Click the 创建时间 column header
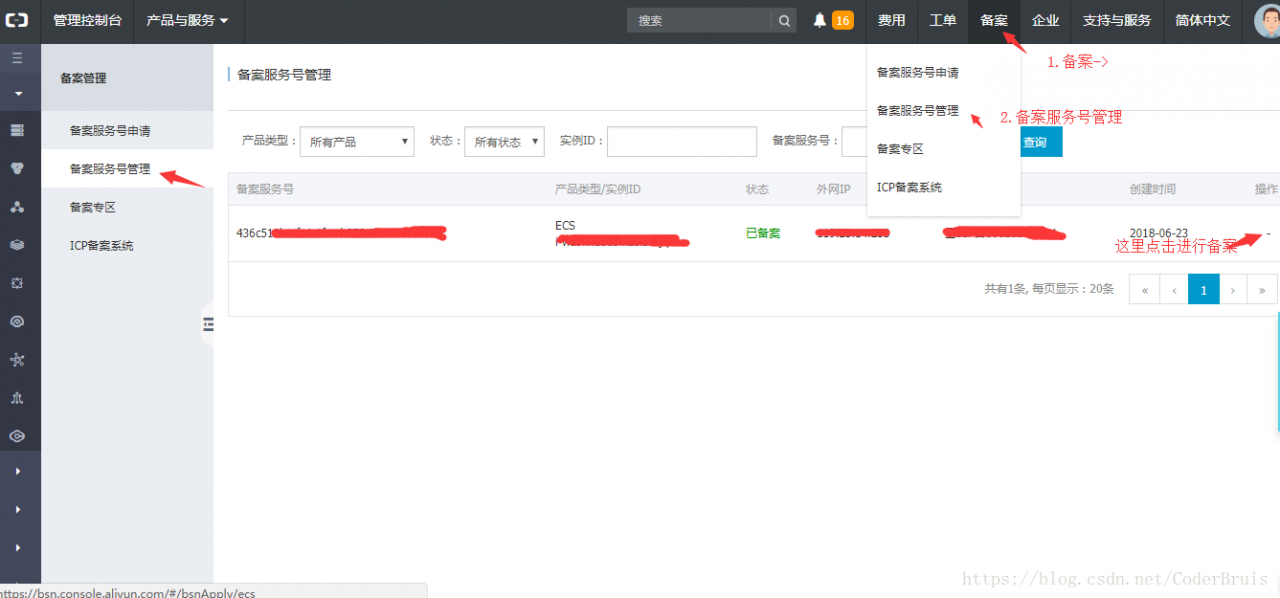 [1153, 189]
